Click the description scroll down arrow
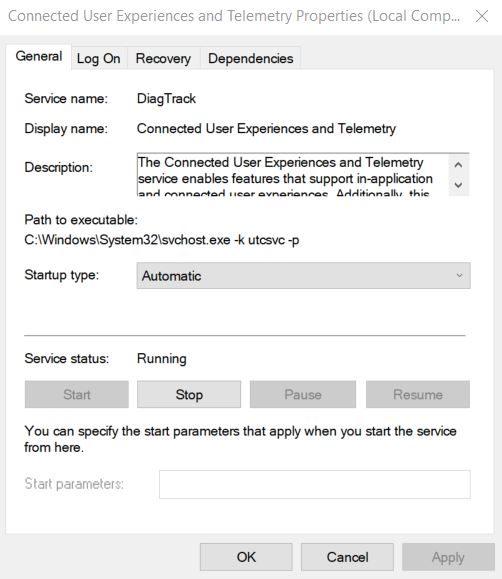Viewport: 502px width, 579px height. [x=458, y=185]
